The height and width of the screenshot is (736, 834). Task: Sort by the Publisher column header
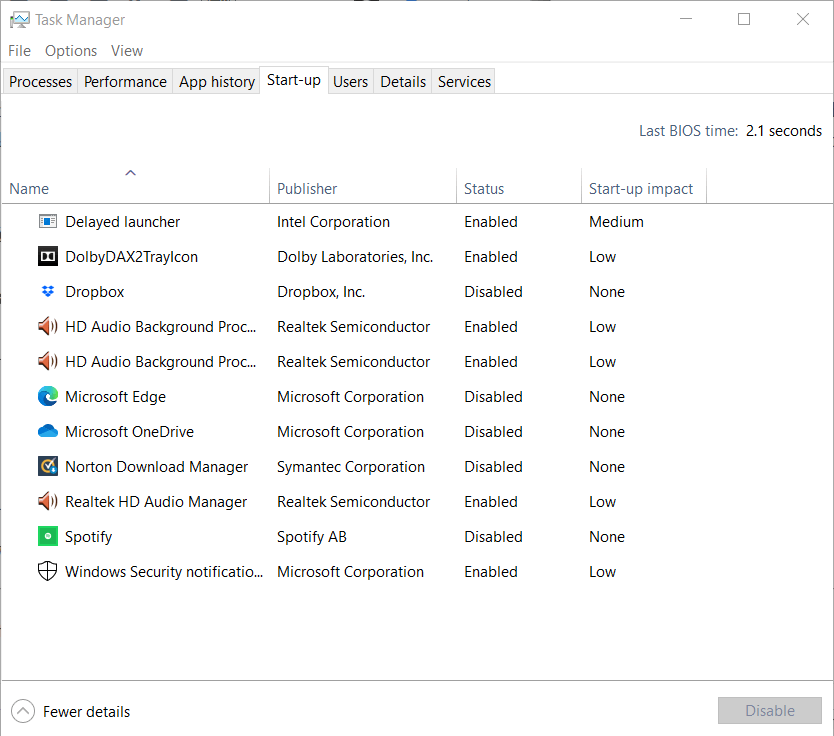pos(363,188)
